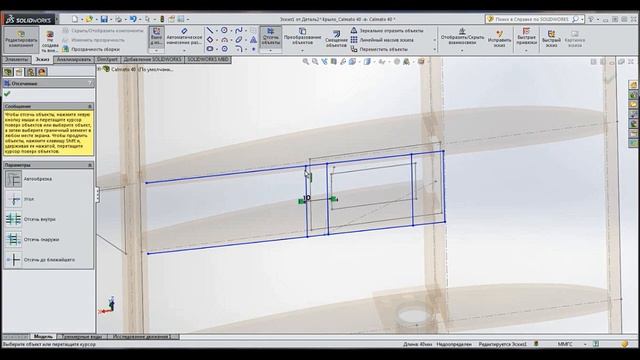Click the Edit Component (Редактировать компонент) button

point(21,39)
